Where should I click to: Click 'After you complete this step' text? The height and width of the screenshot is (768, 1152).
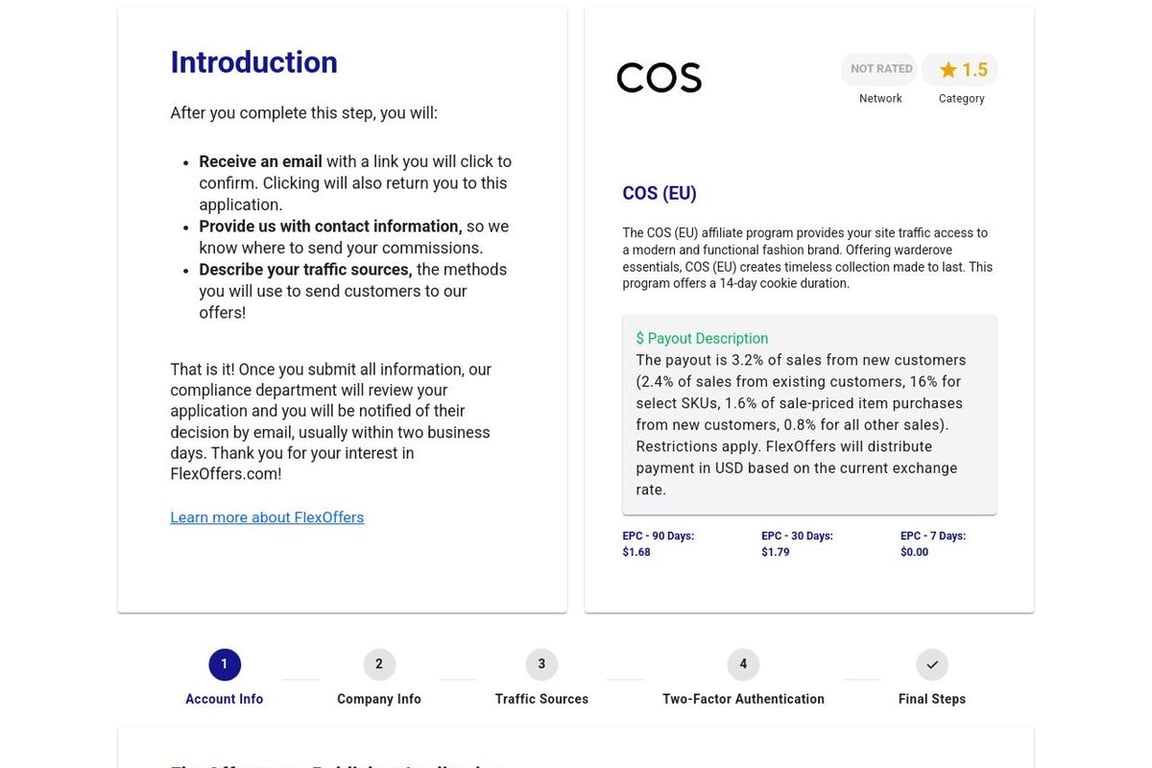point(304,112)
